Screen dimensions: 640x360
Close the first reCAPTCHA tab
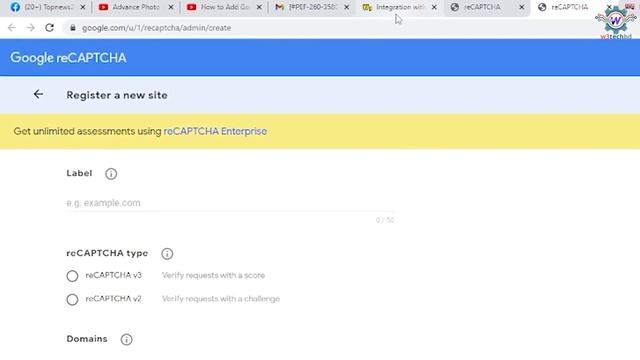coord(522,7)
